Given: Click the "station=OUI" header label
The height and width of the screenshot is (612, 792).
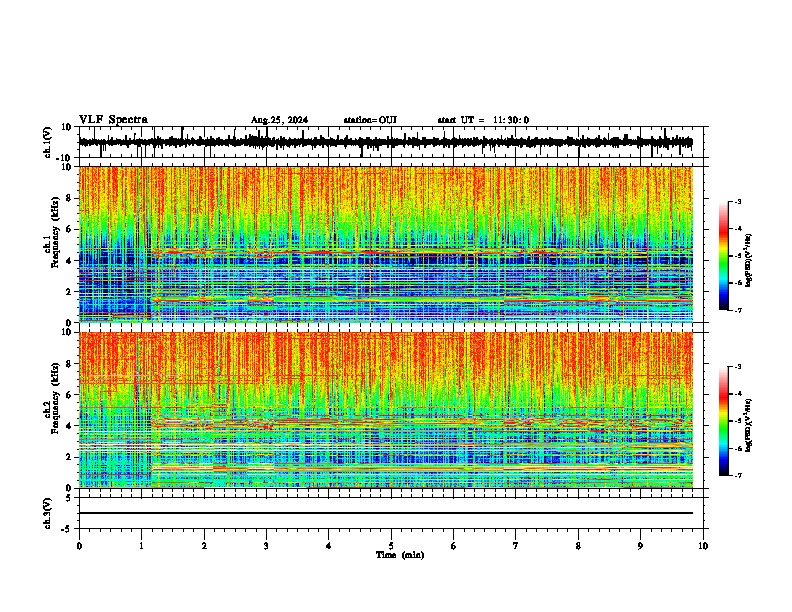Looking at the screenshot, I should 370,120.
